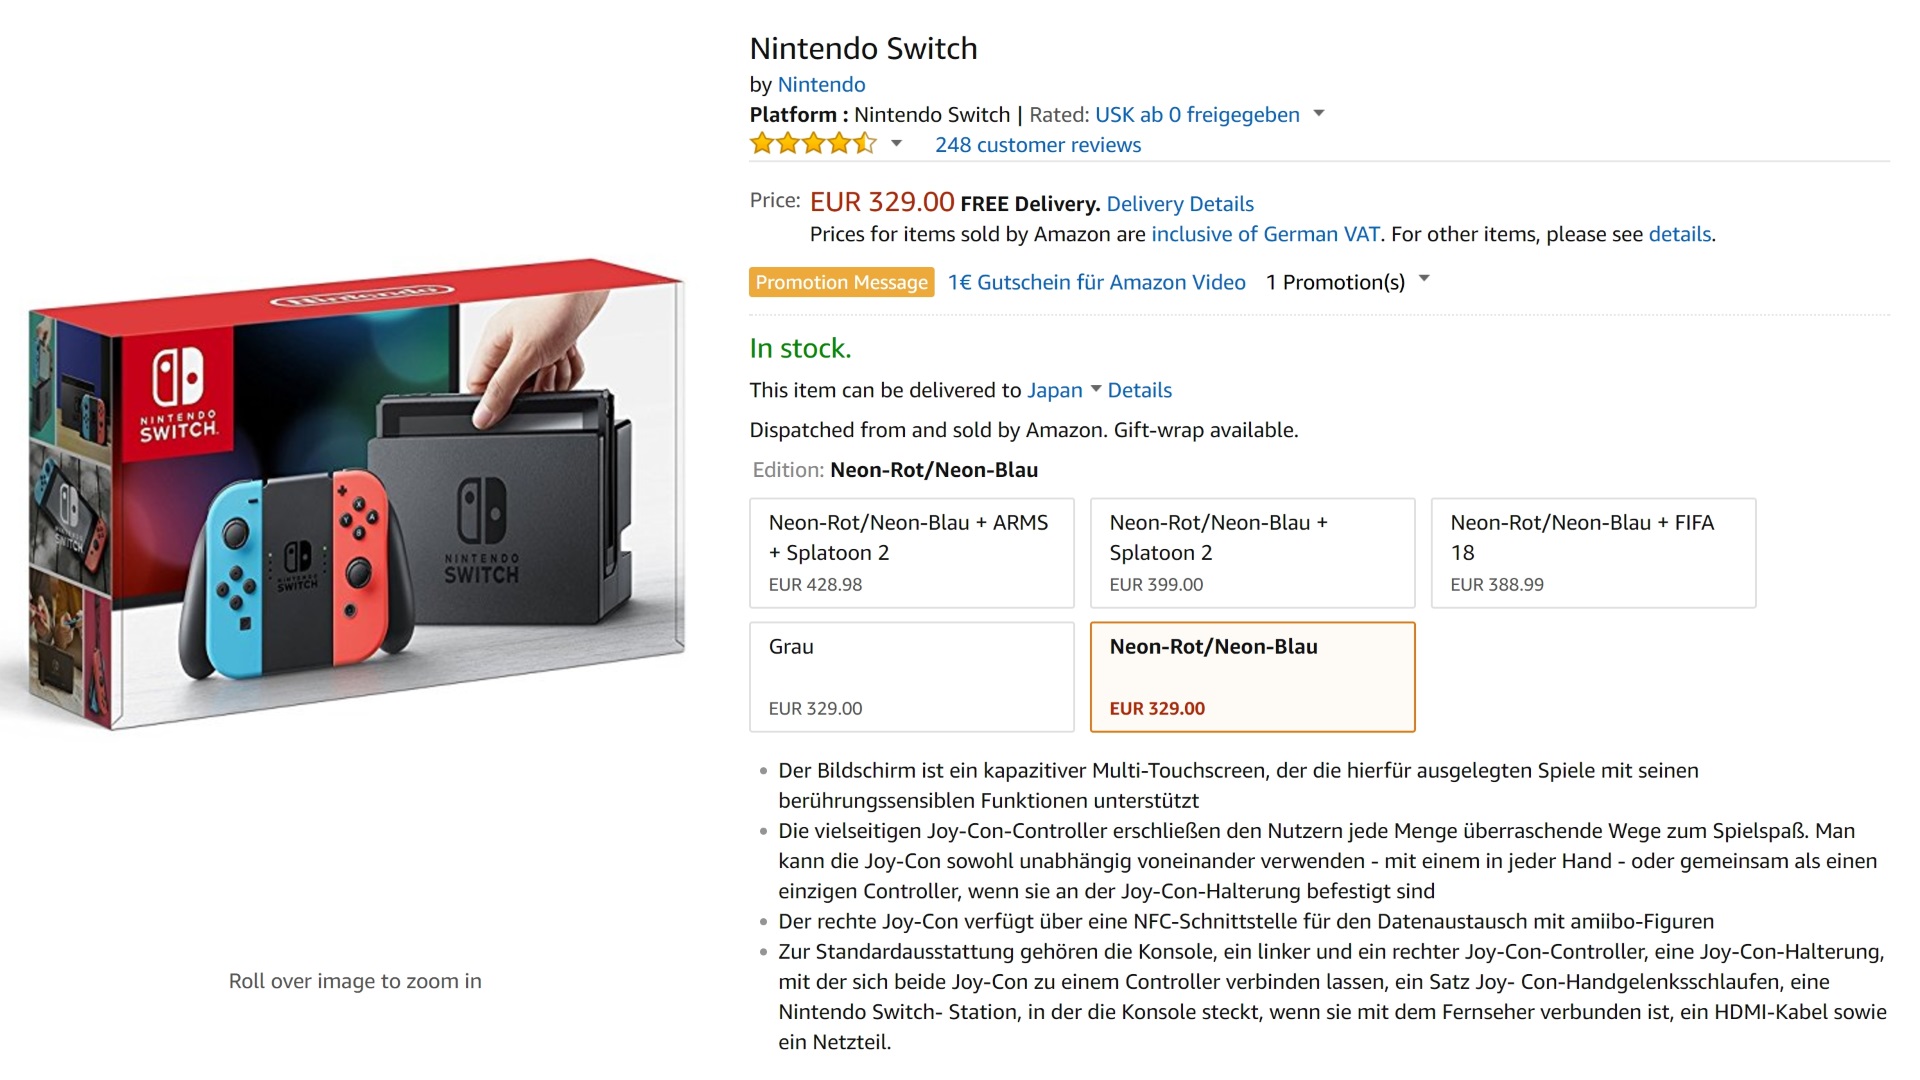Screen dimensions: 1920x1080
Task: Open the Delivery Details link
Action: pos(1179,204)
